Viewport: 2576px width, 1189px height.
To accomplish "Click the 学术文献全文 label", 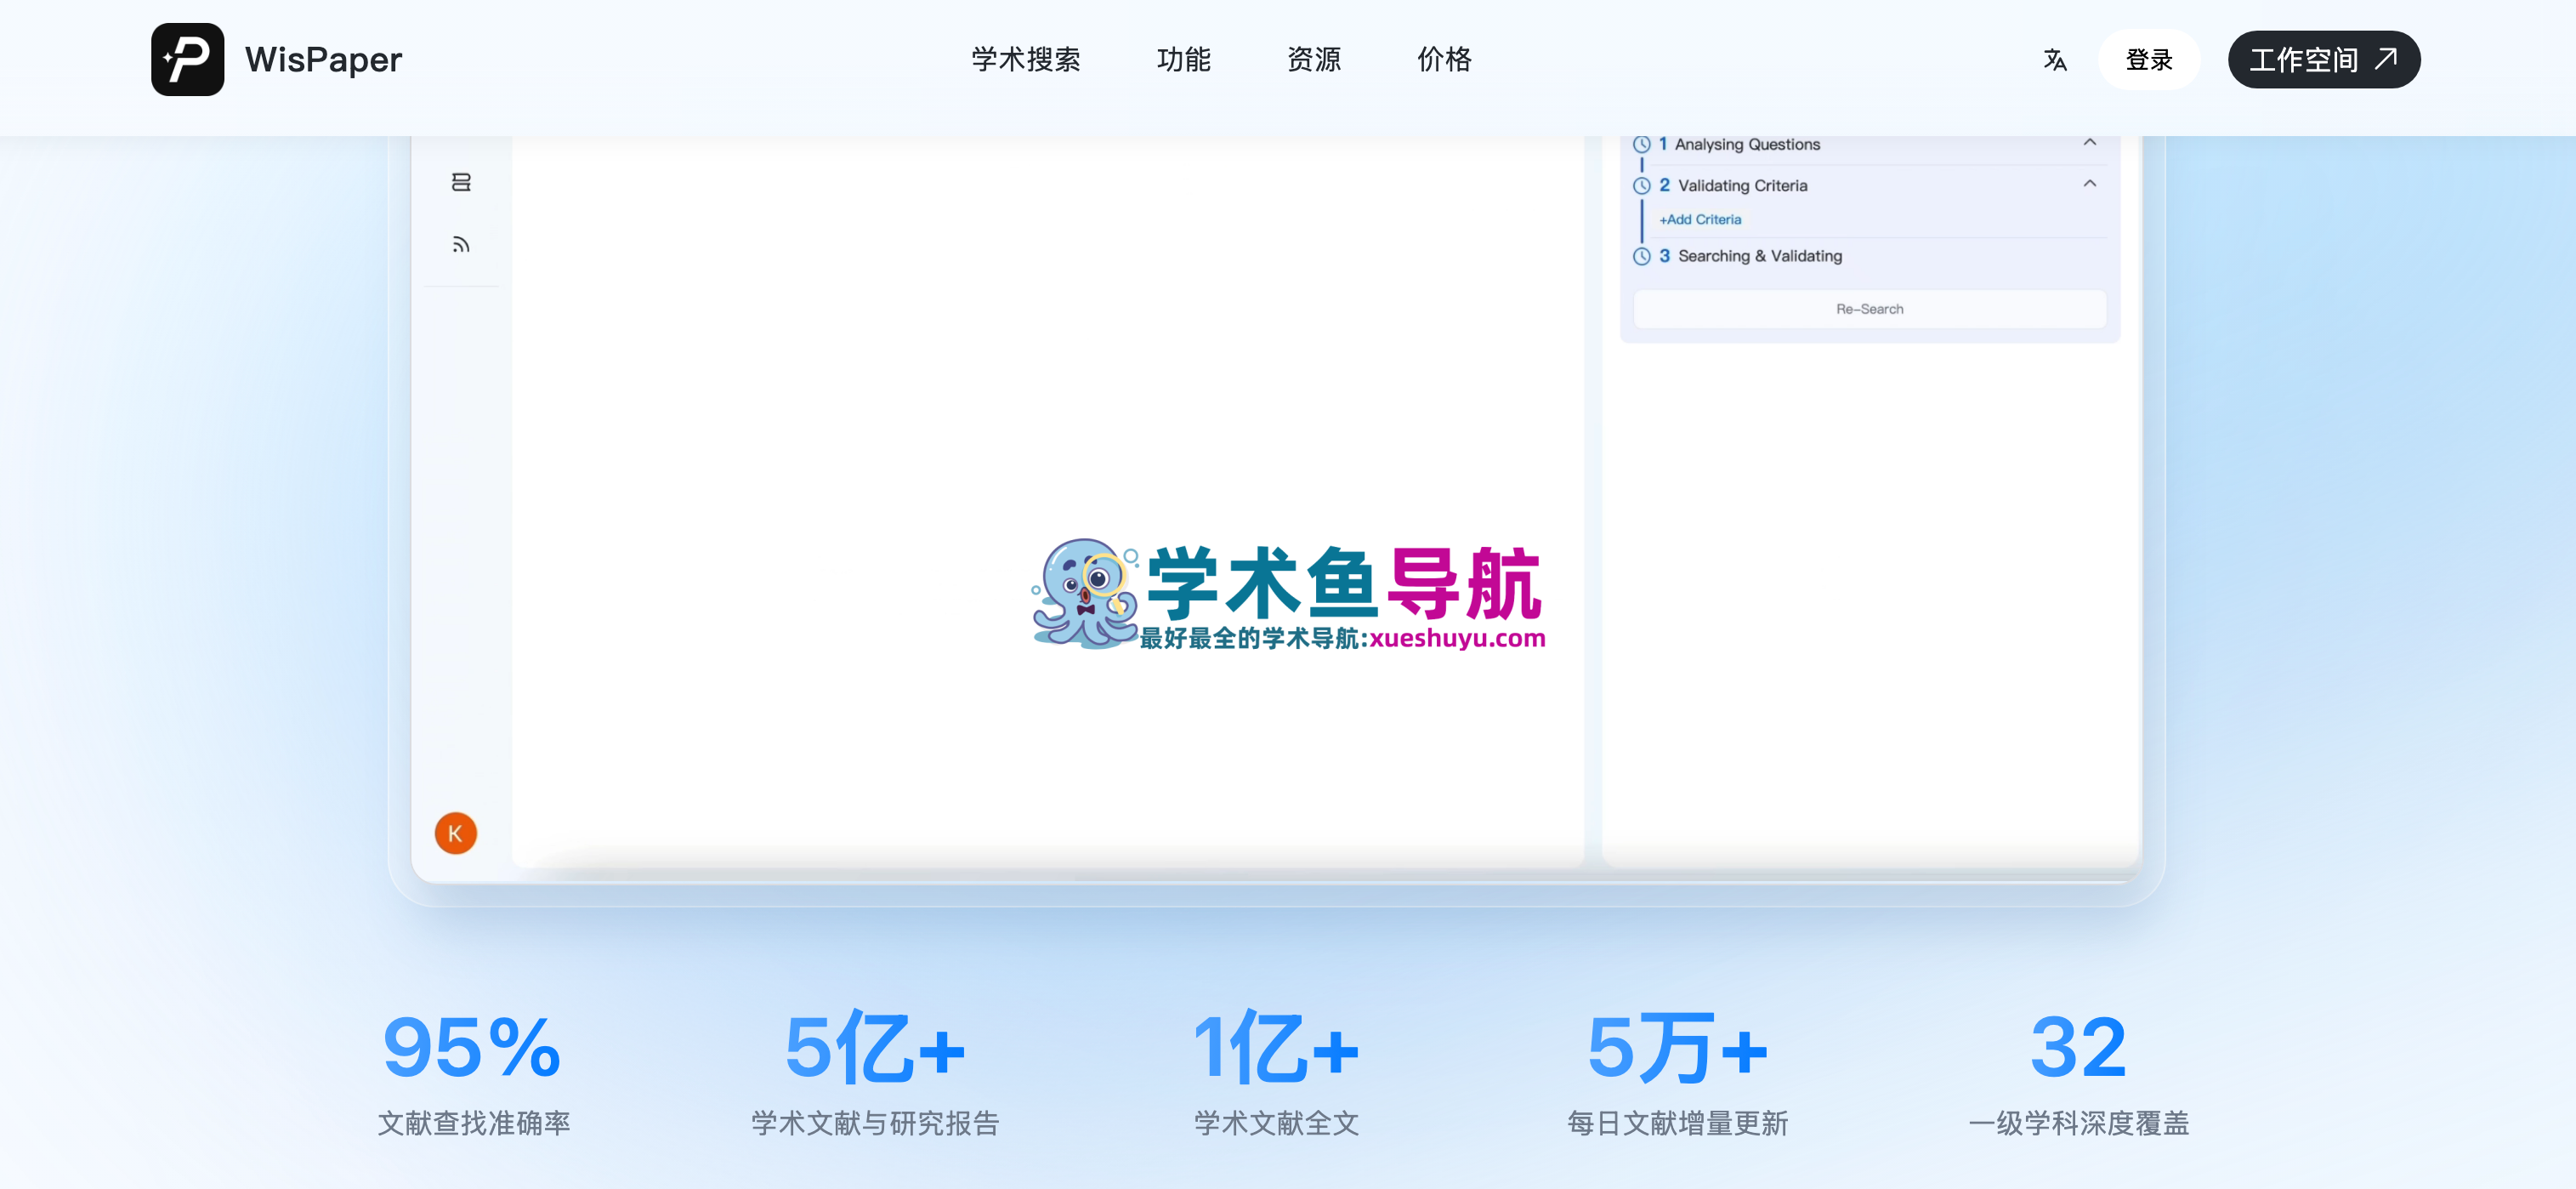I will [1275, 1123].
